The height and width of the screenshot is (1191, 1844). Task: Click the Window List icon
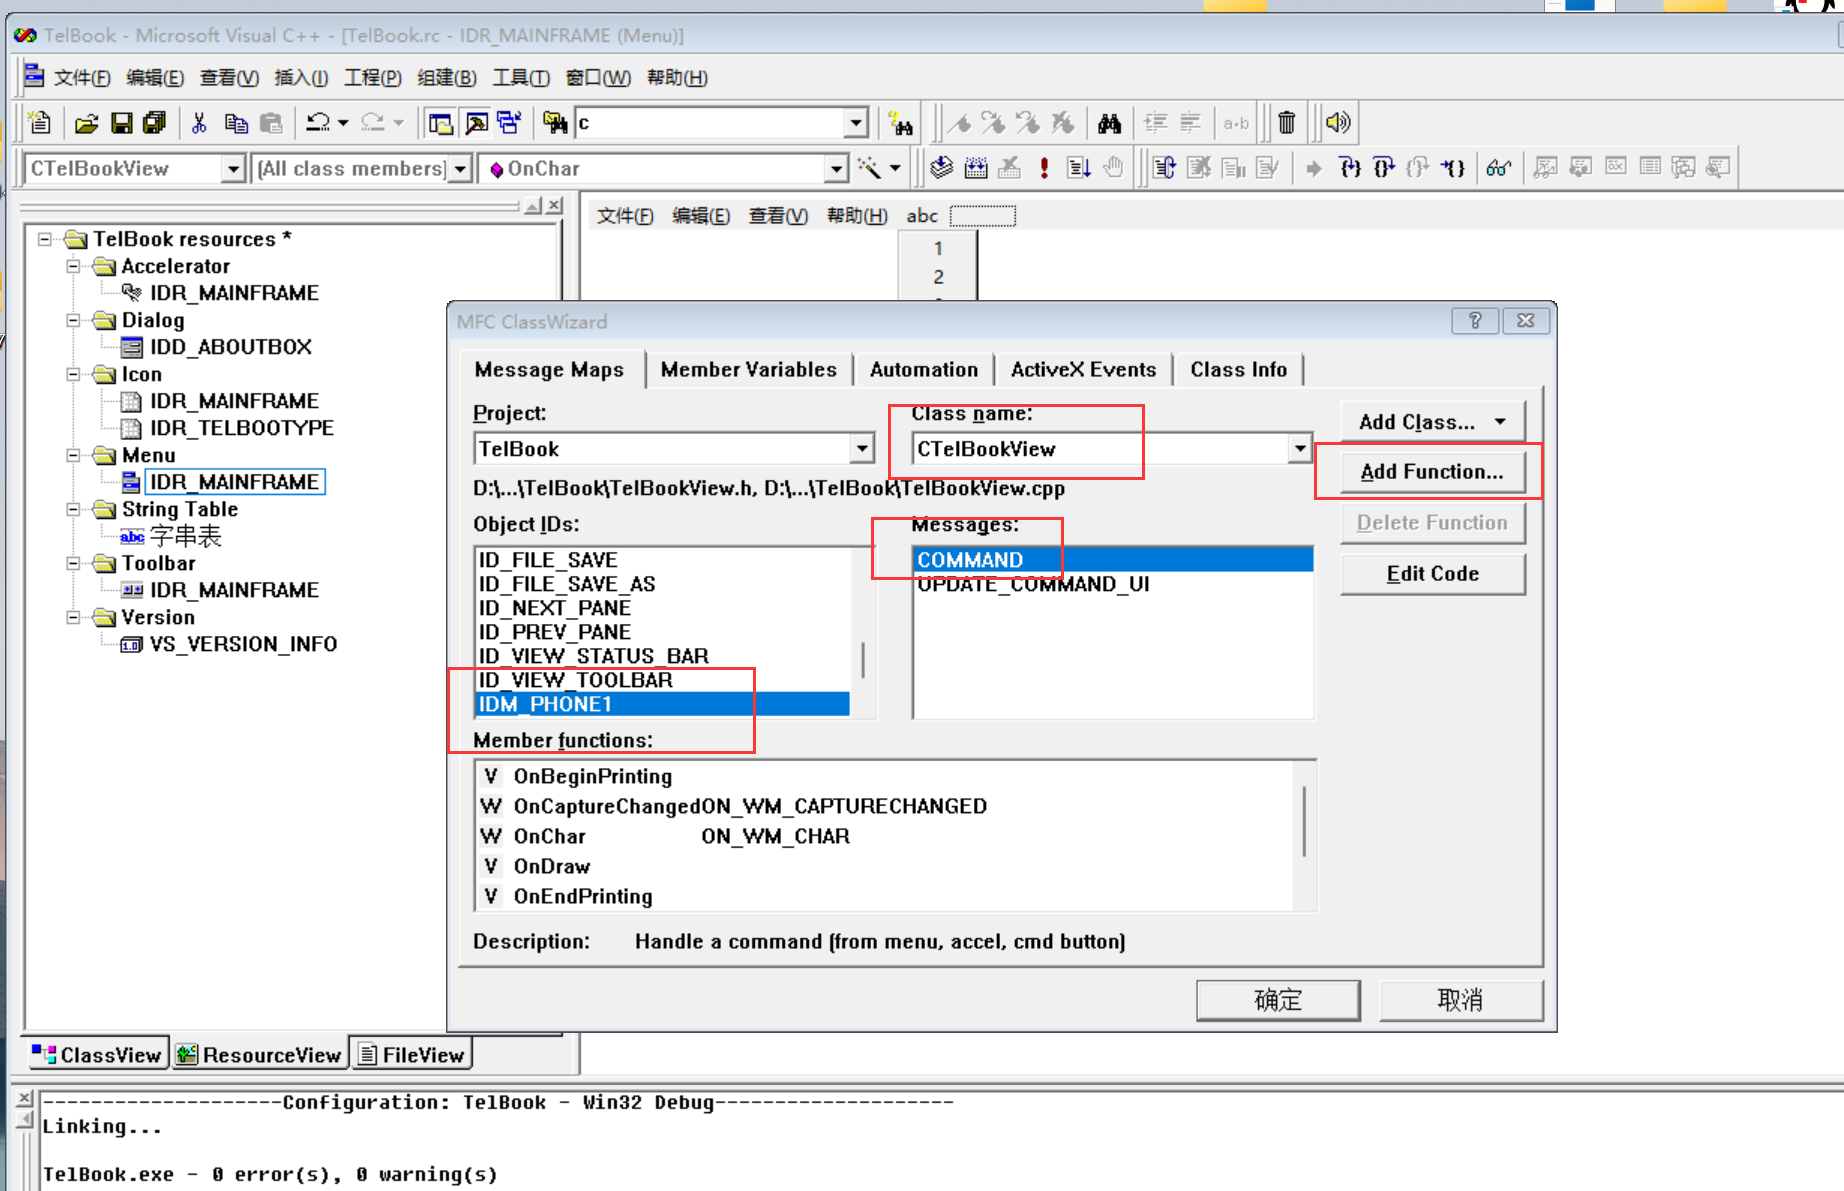click(509, 123)
